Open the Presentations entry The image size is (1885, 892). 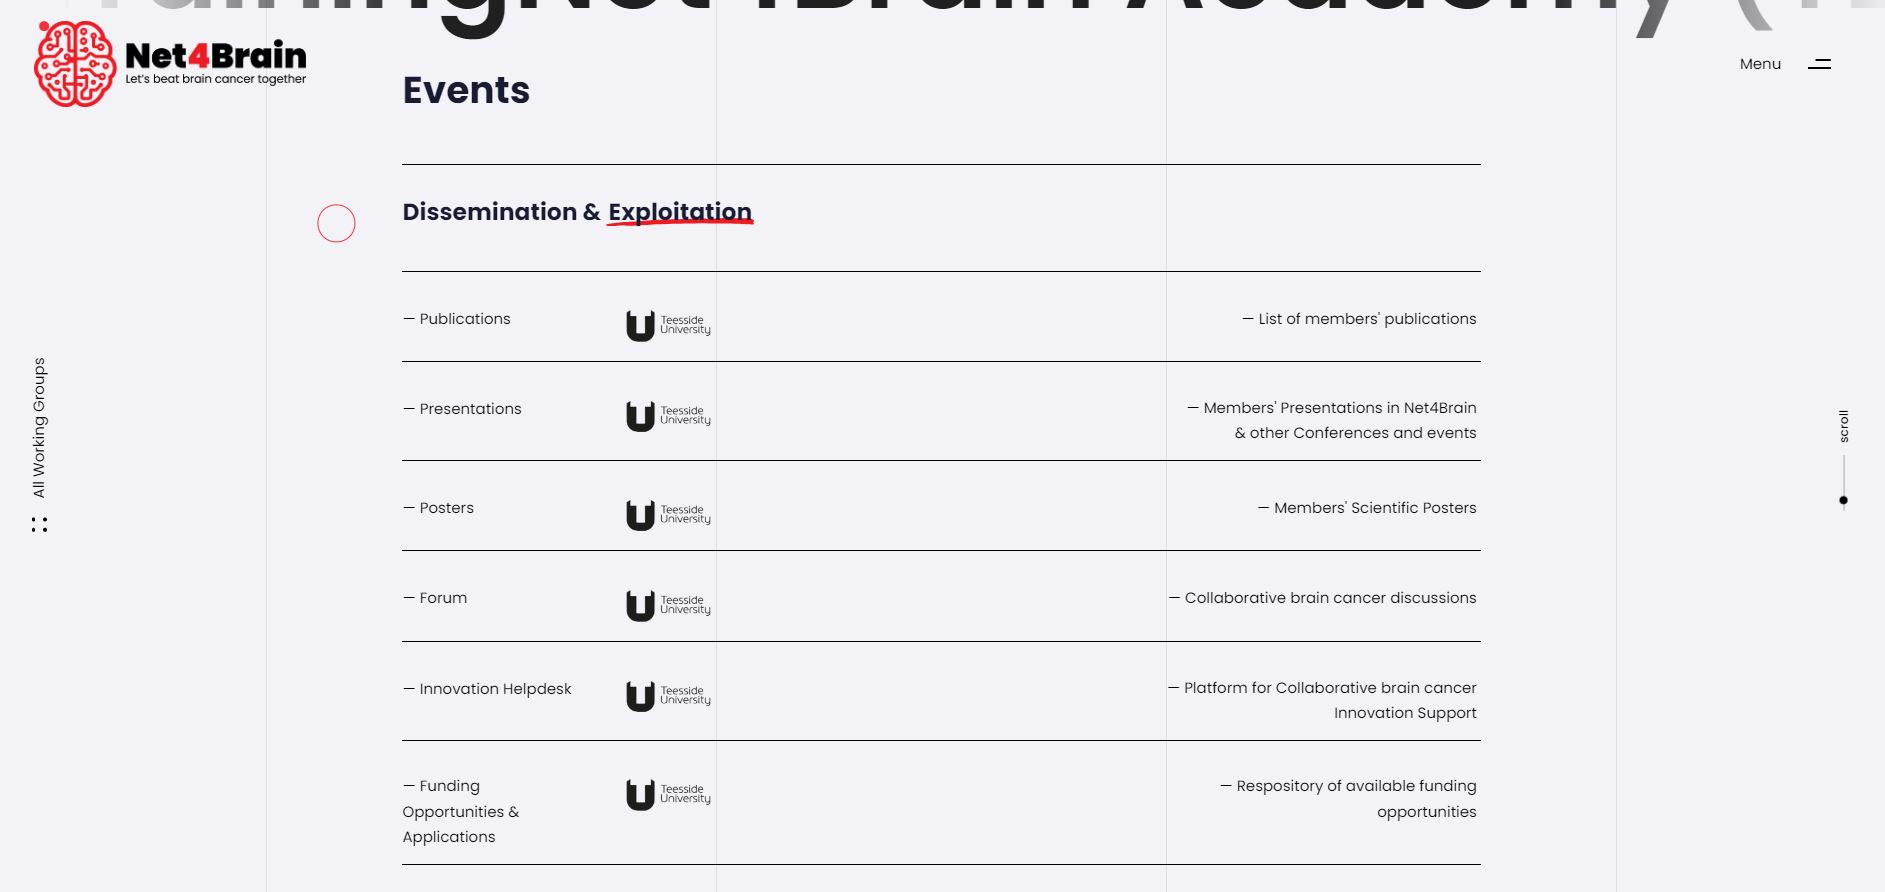pyautogui.click(x=462, y=409)
